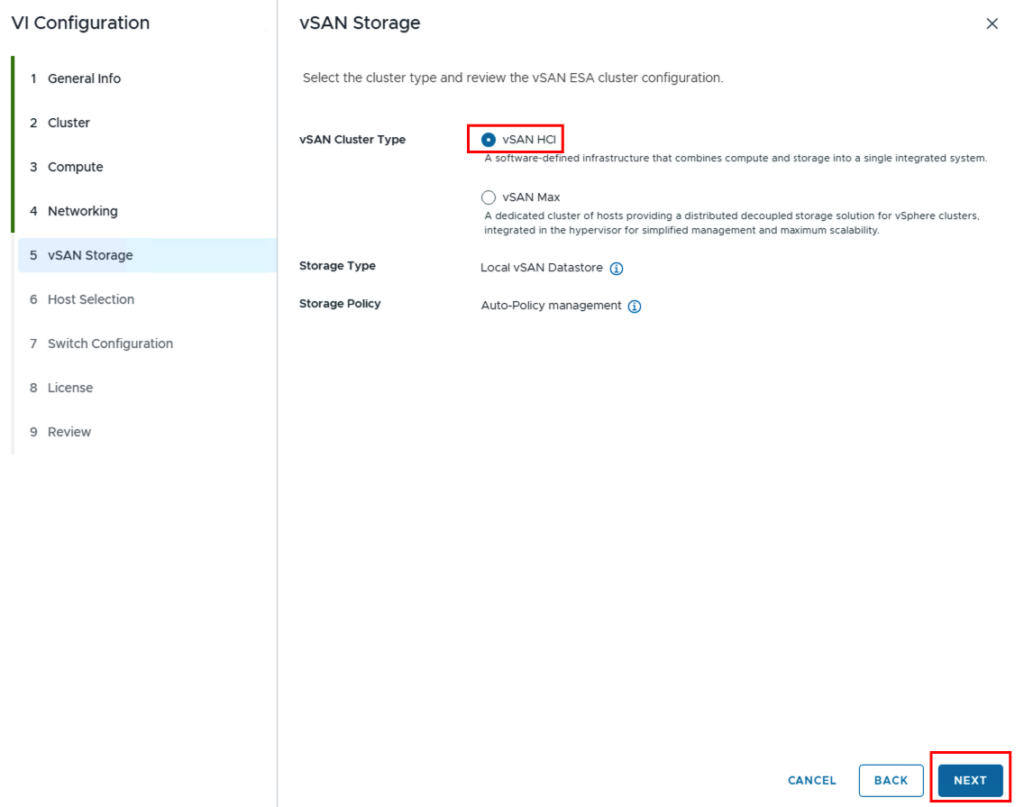Select step 5 vSAN Storage
Screen dimensions: 1024x807
(x=147, y=255)
